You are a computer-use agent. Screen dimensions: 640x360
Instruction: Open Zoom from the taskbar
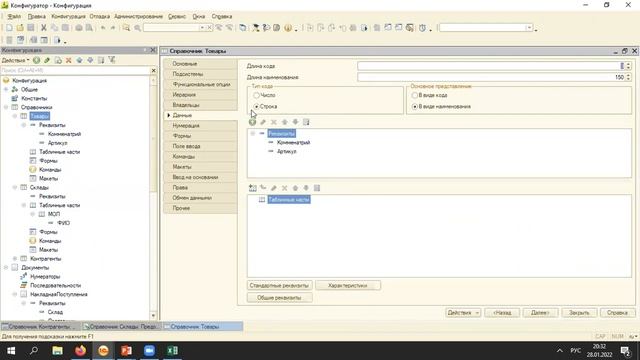point(149,351)
